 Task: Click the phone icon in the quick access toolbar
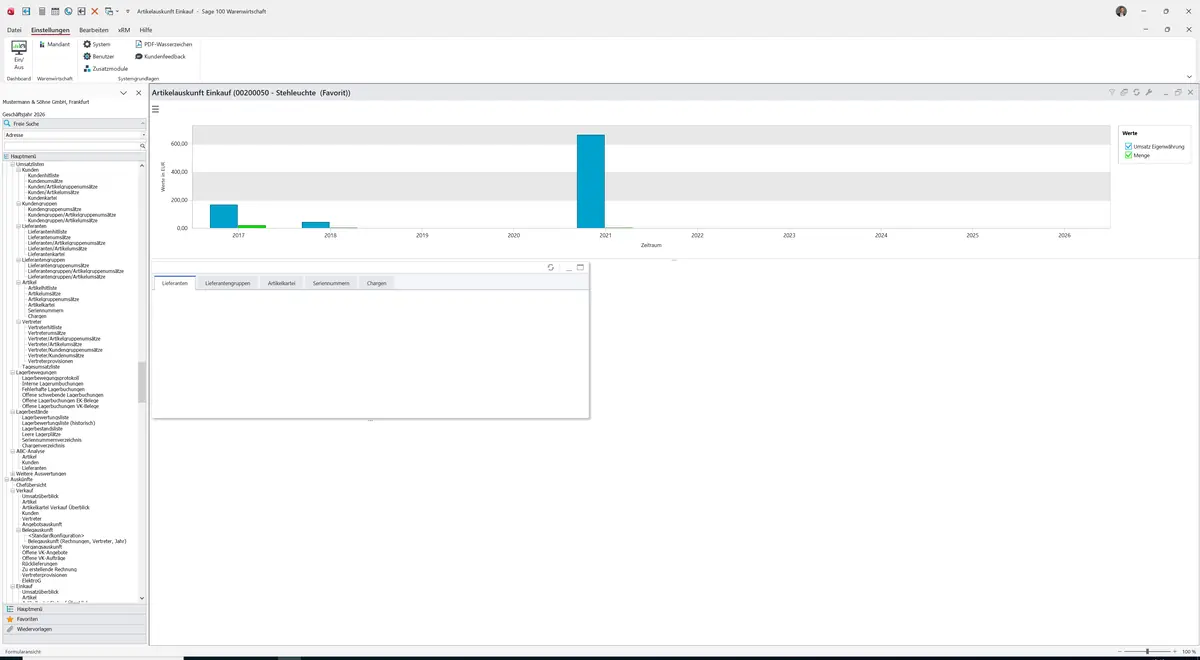68,11
